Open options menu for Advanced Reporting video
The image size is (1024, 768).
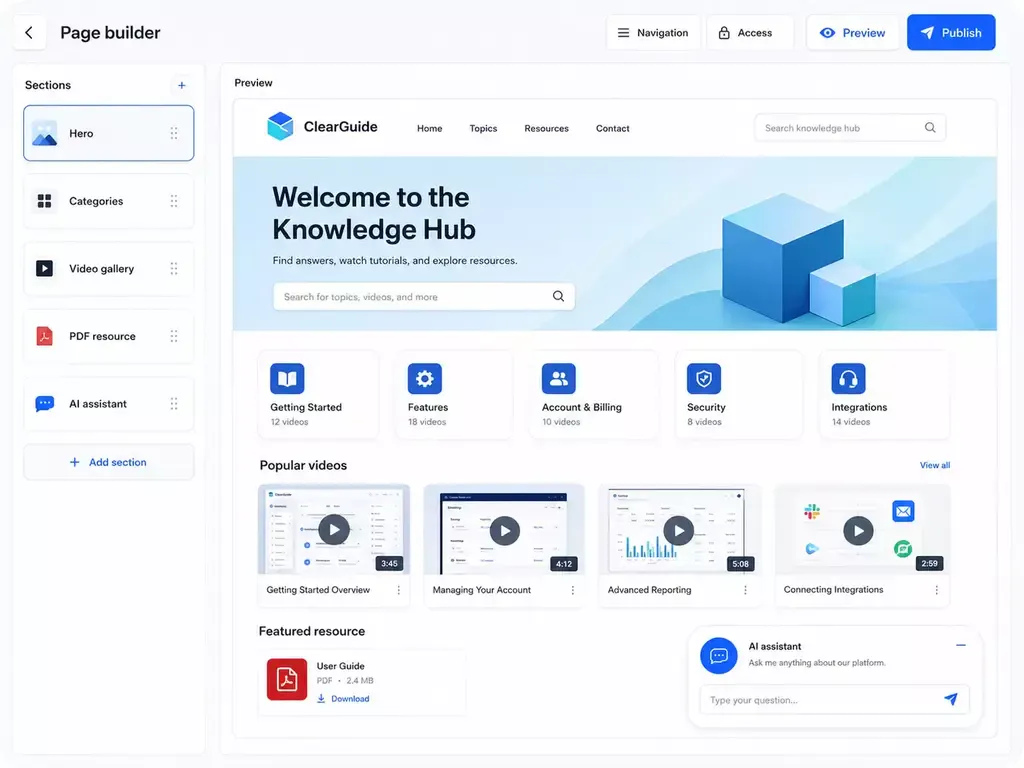point(745,590)
